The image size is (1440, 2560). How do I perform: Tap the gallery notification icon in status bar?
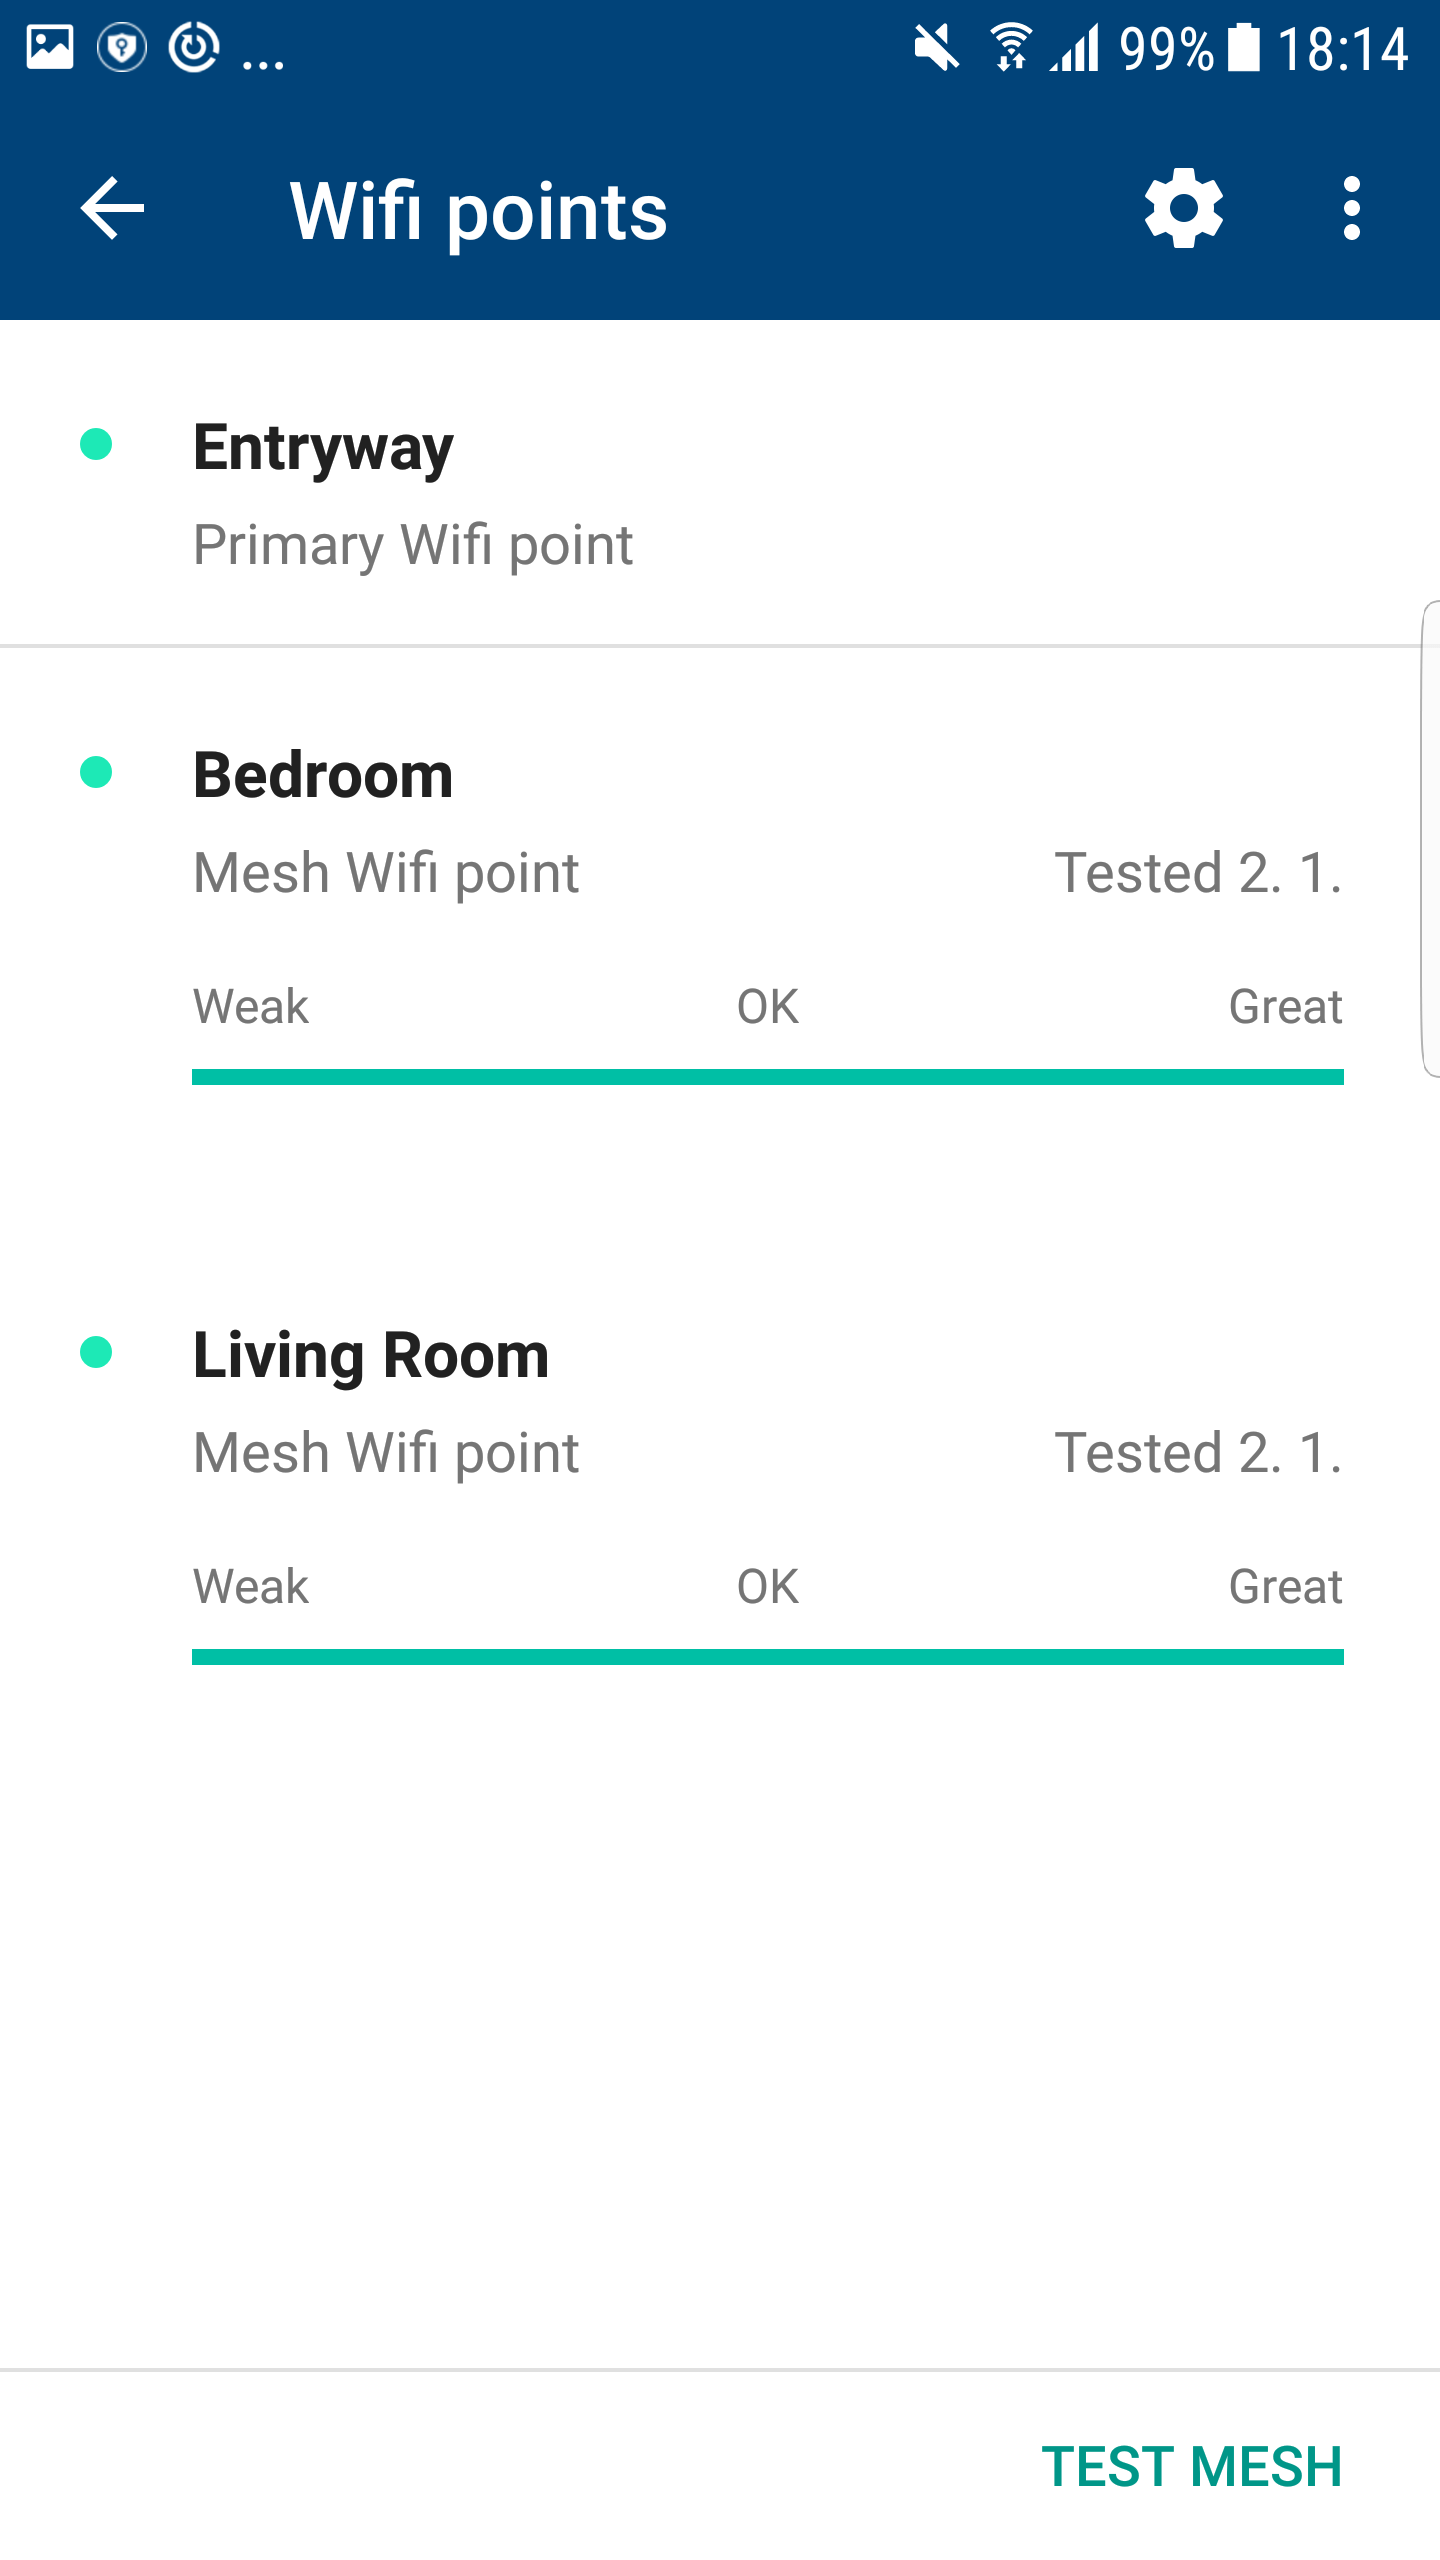pyautogui.click(x=50, y=47)
